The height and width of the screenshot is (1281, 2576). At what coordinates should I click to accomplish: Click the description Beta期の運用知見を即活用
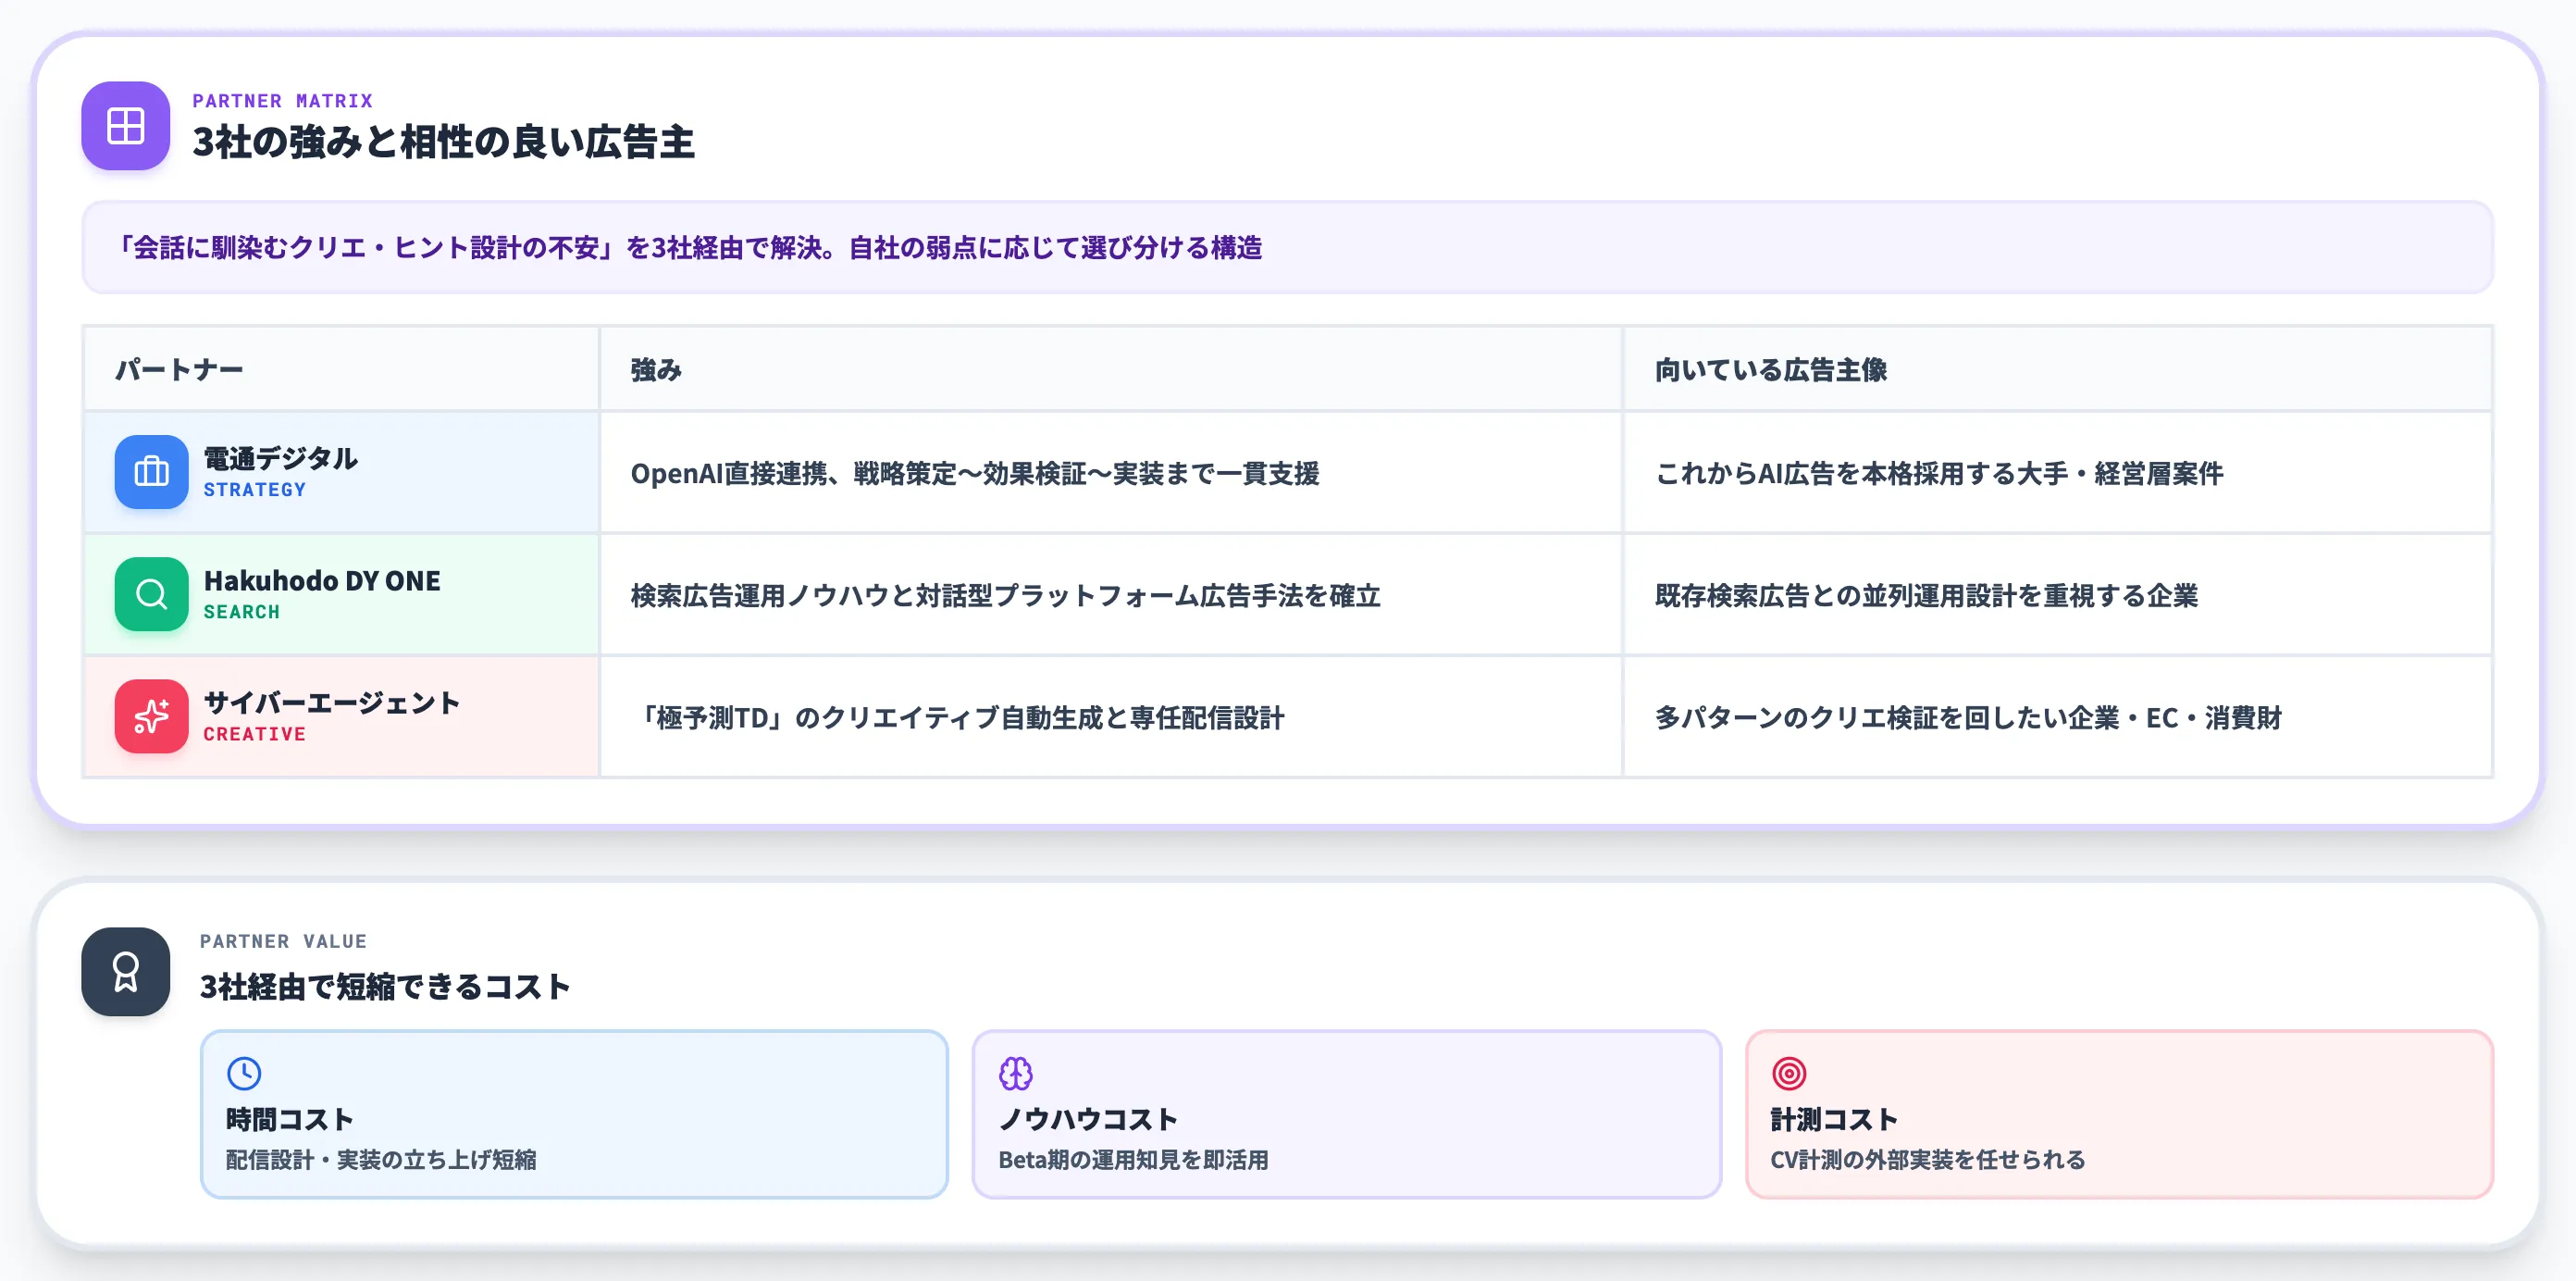coord(1133,1160)
